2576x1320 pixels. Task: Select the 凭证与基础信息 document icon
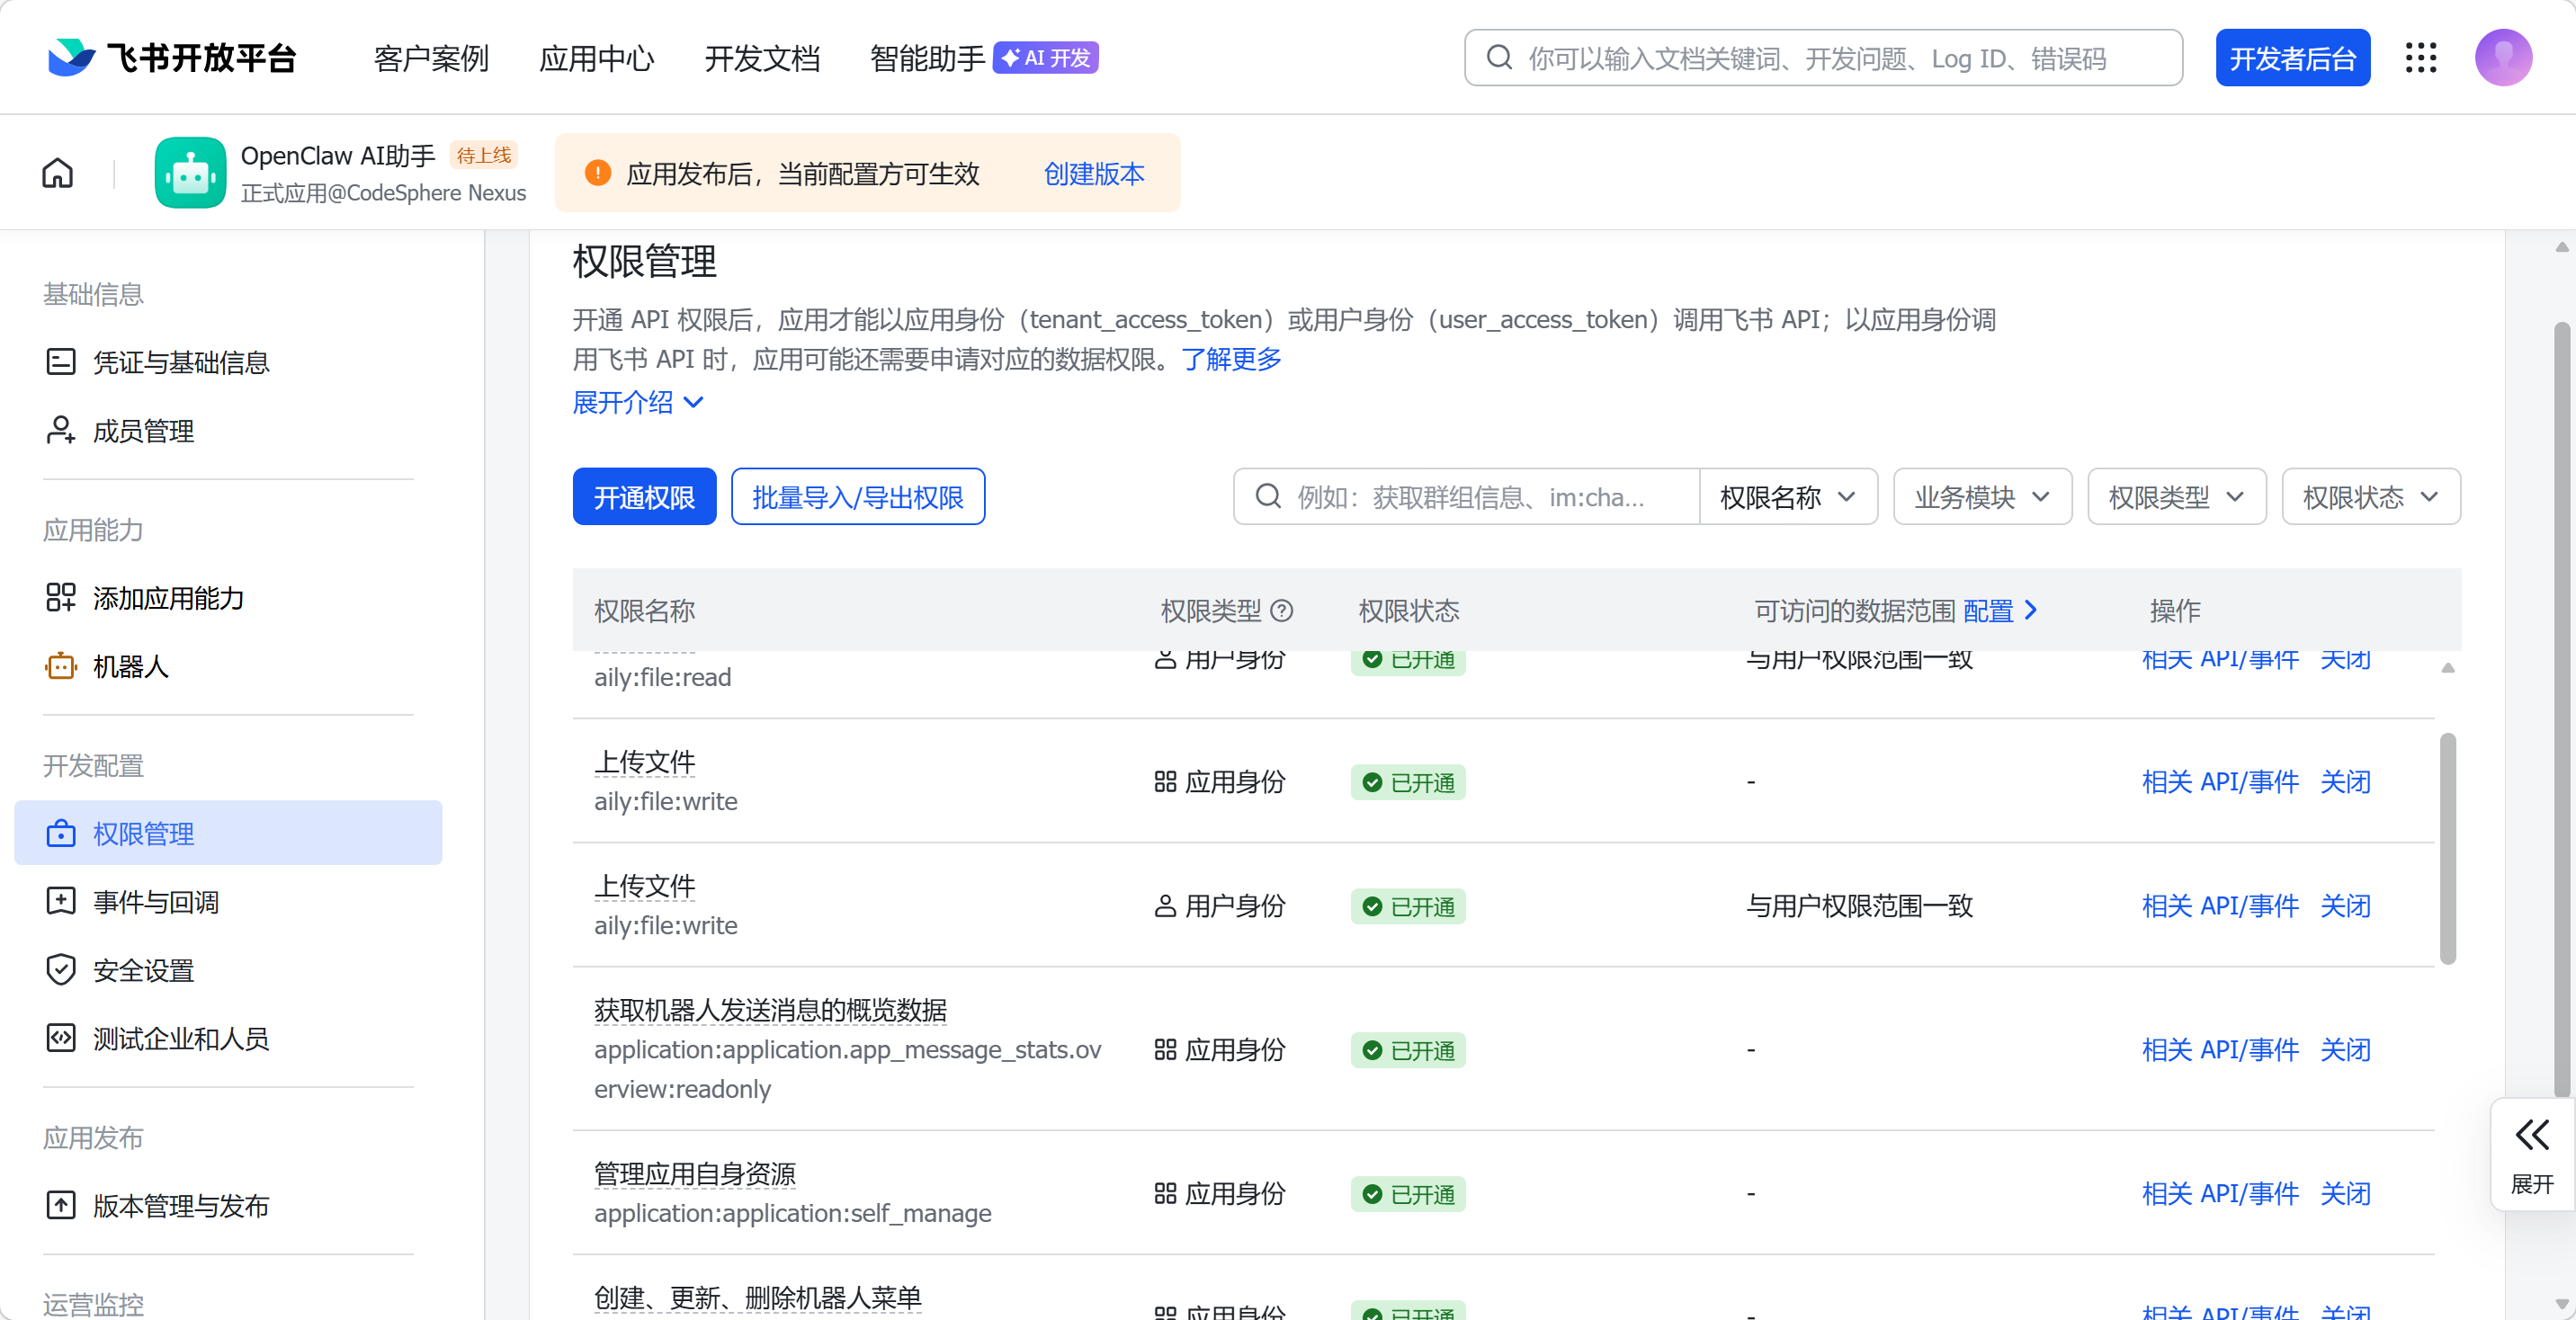point(60,361)
